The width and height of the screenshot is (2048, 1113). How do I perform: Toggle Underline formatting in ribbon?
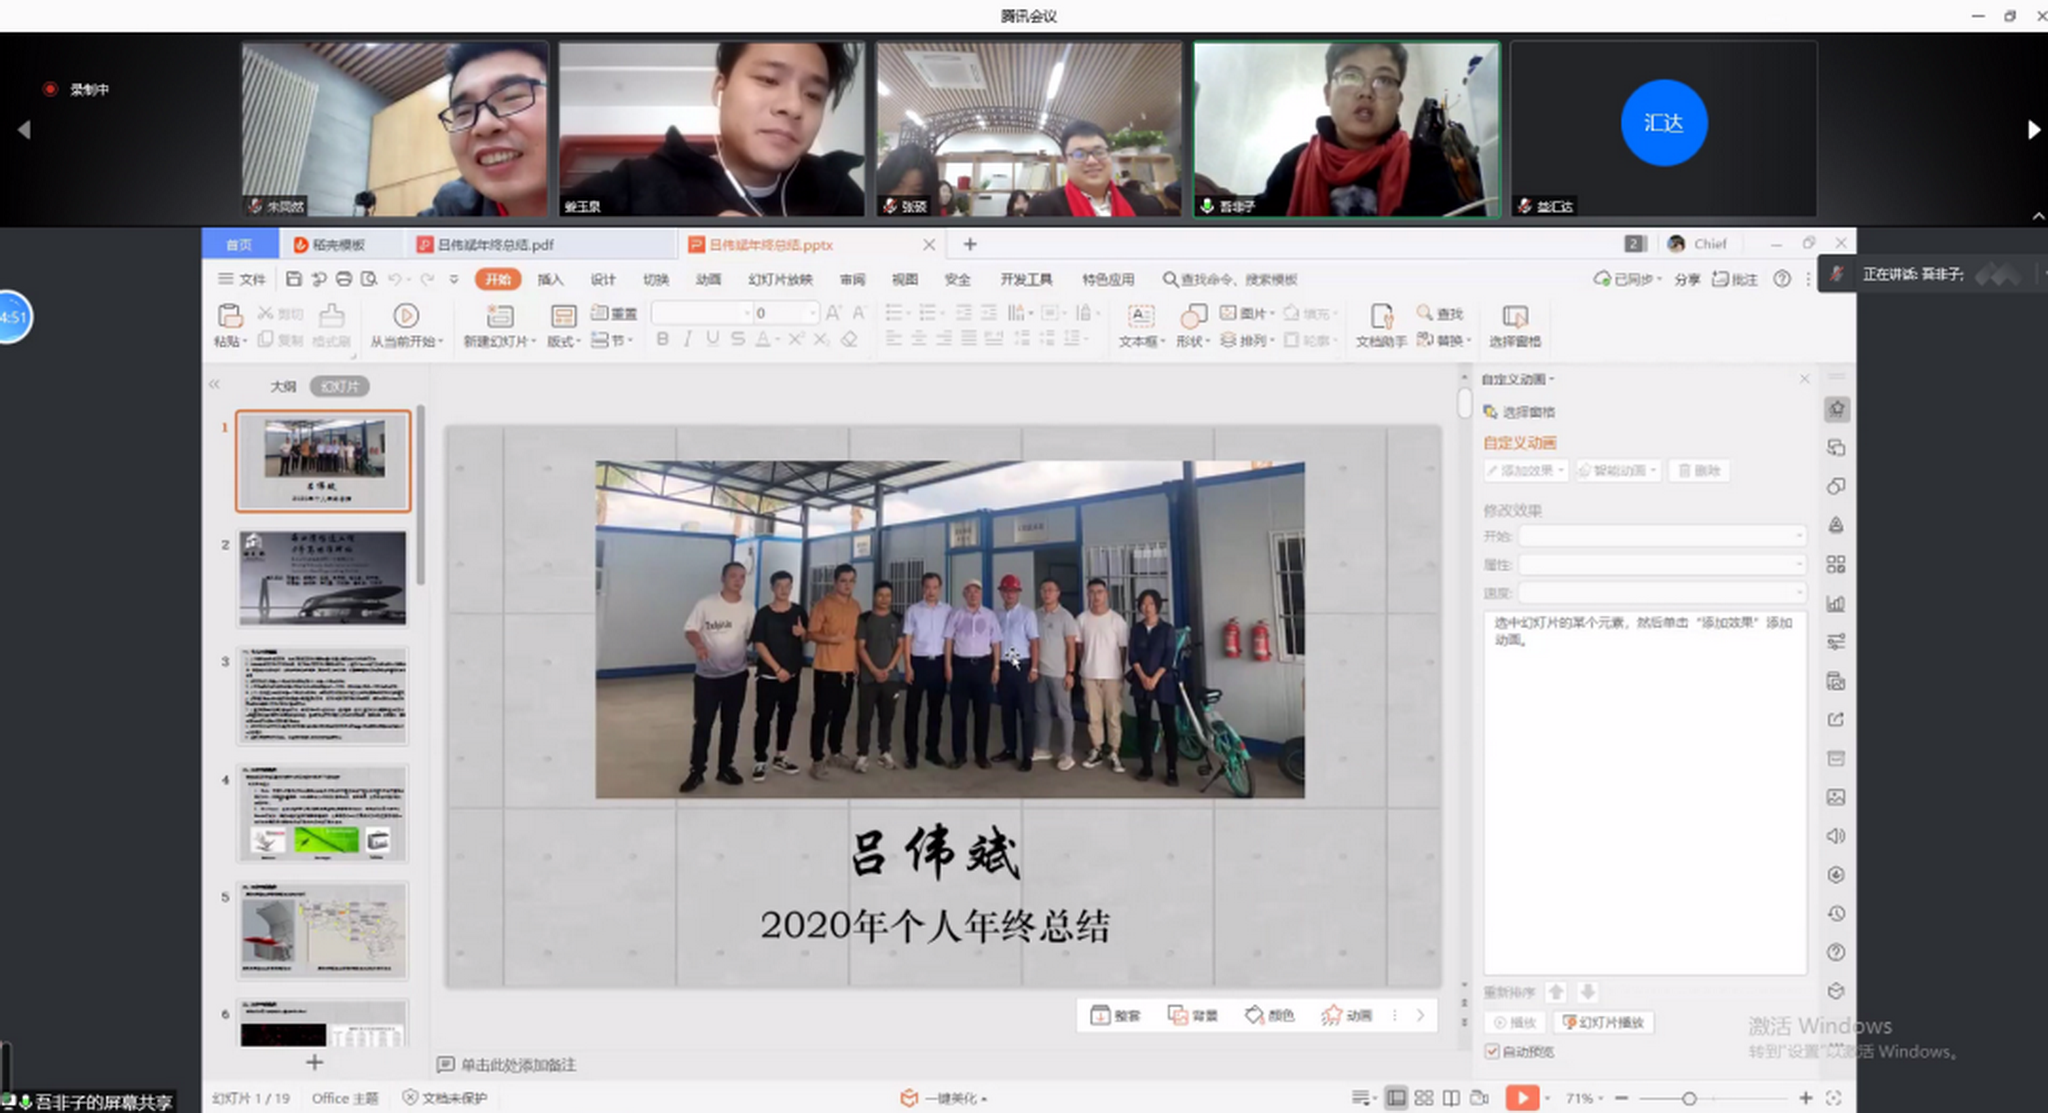tap(712, 340)
